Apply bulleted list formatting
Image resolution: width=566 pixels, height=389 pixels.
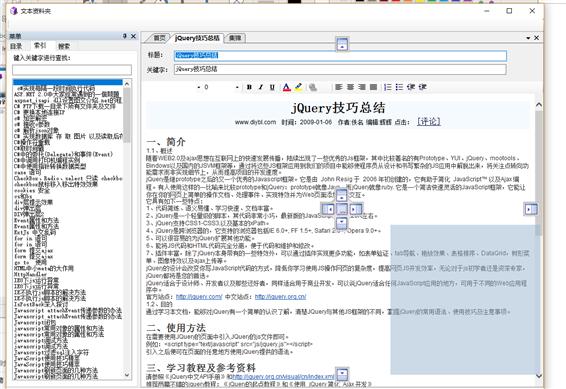coord(399,87)
